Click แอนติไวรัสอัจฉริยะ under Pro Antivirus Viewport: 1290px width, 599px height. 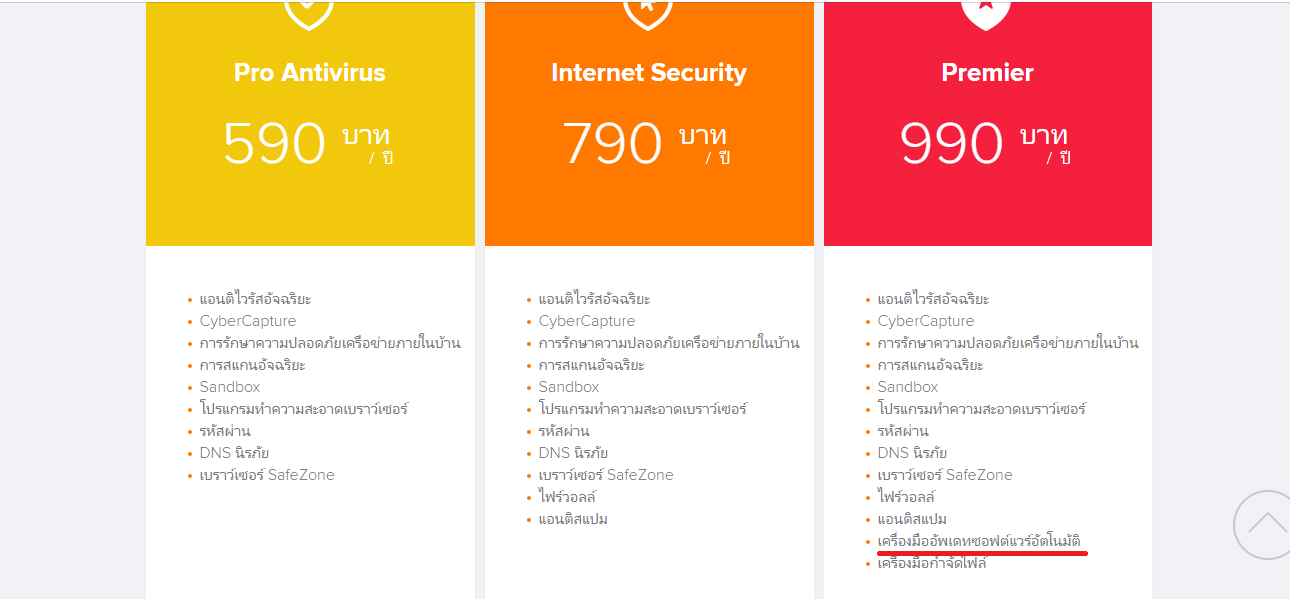(x=255, y=299)
